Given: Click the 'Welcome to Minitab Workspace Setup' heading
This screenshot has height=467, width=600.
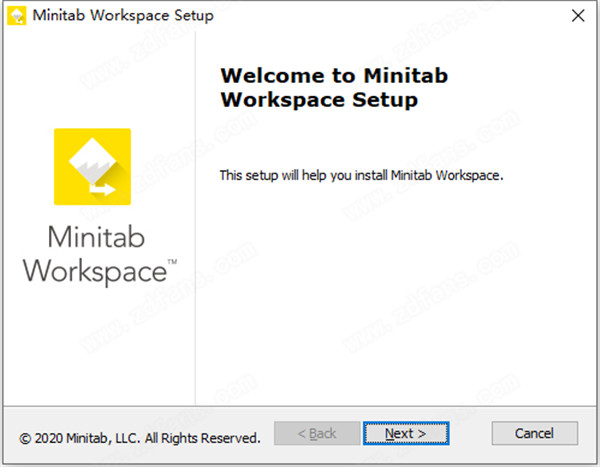Looking at the screenshot, I should pyautogui.click(x=334, y=87).
